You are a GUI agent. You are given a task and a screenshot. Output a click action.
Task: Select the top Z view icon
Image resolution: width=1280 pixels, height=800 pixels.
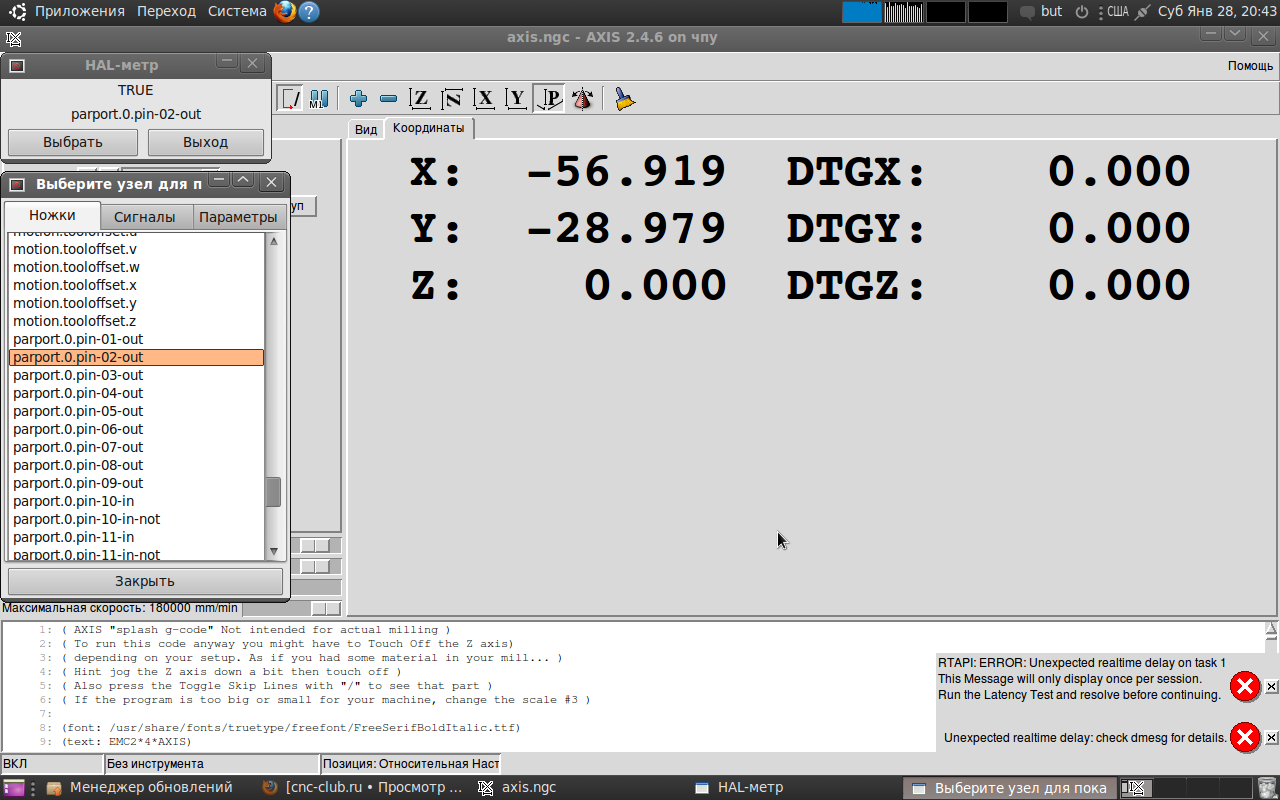[420, 99]
